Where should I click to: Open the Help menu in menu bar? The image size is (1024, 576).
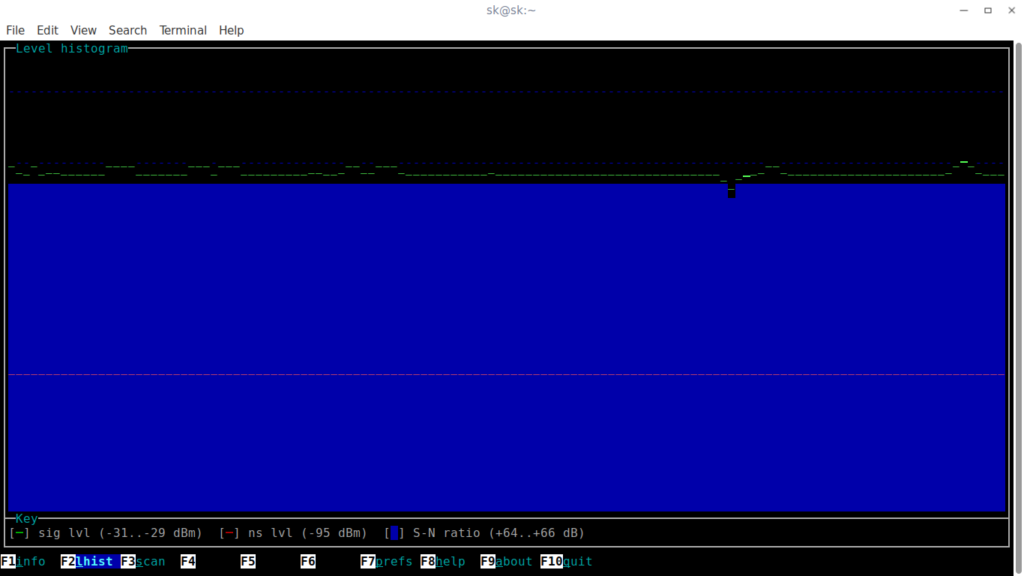(x=231, y=30)
